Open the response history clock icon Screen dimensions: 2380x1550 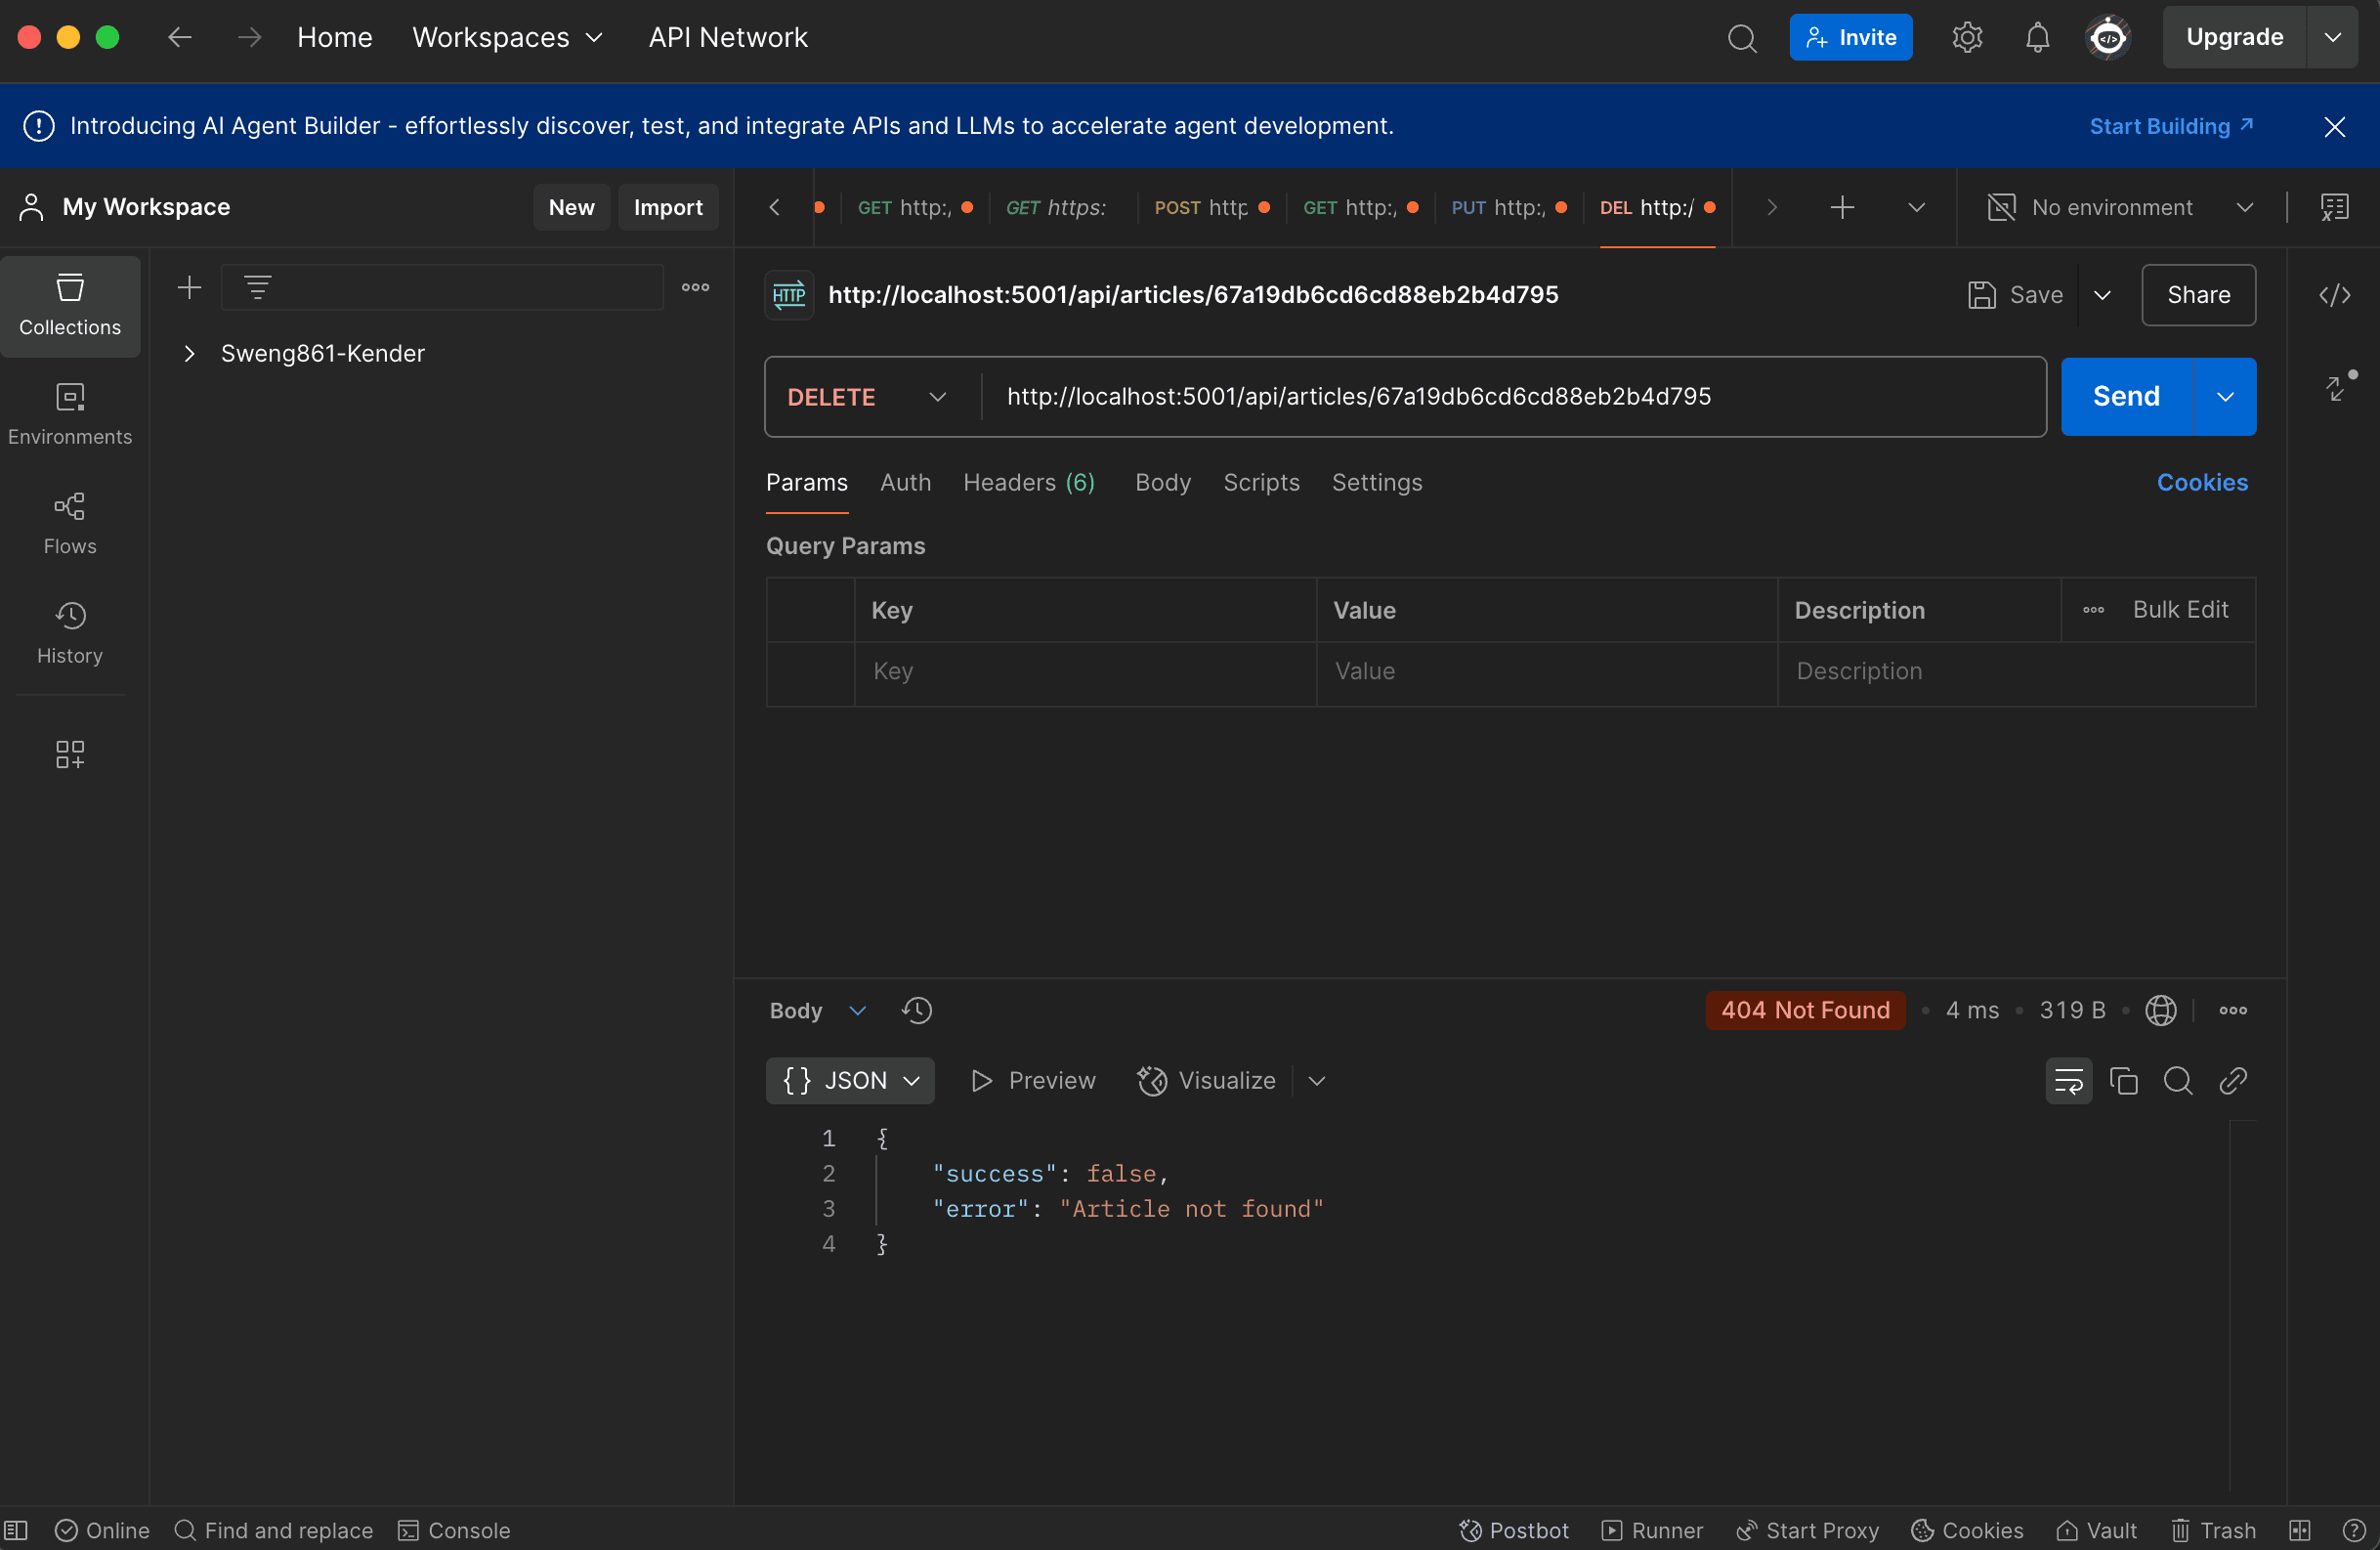(916, 1011)
